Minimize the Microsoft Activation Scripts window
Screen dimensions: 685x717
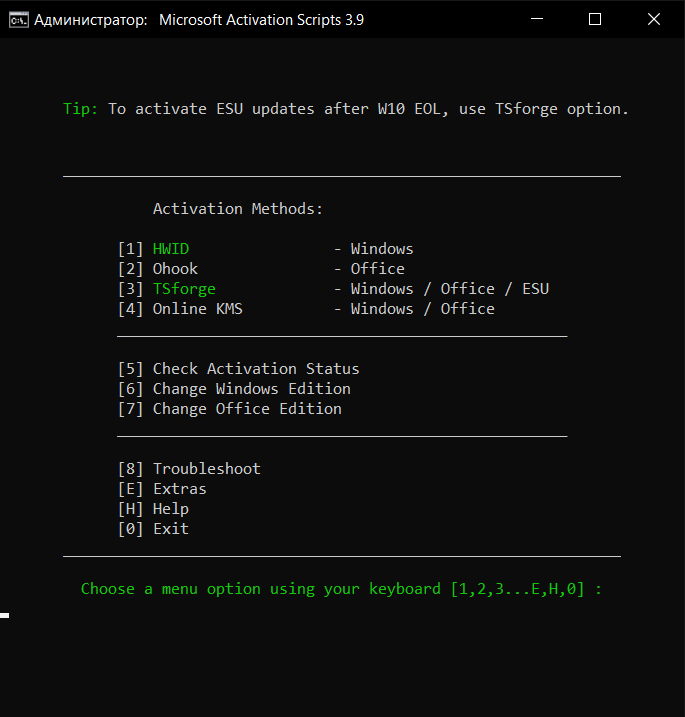click(537, 19)
